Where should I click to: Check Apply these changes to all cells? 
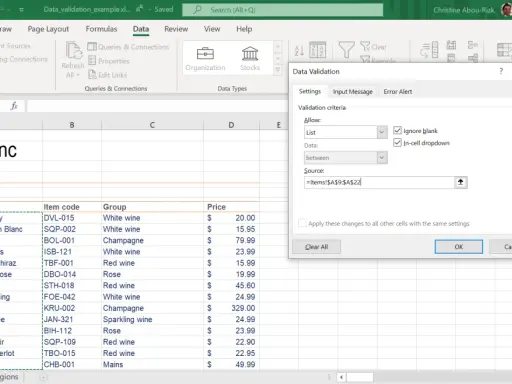302,223
